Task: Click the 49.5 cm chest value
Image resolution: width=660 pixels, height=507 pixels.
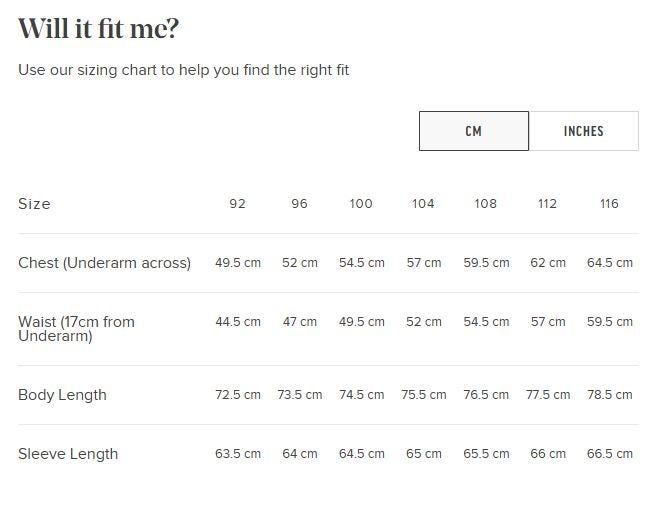Action: (x=238, y=263)
